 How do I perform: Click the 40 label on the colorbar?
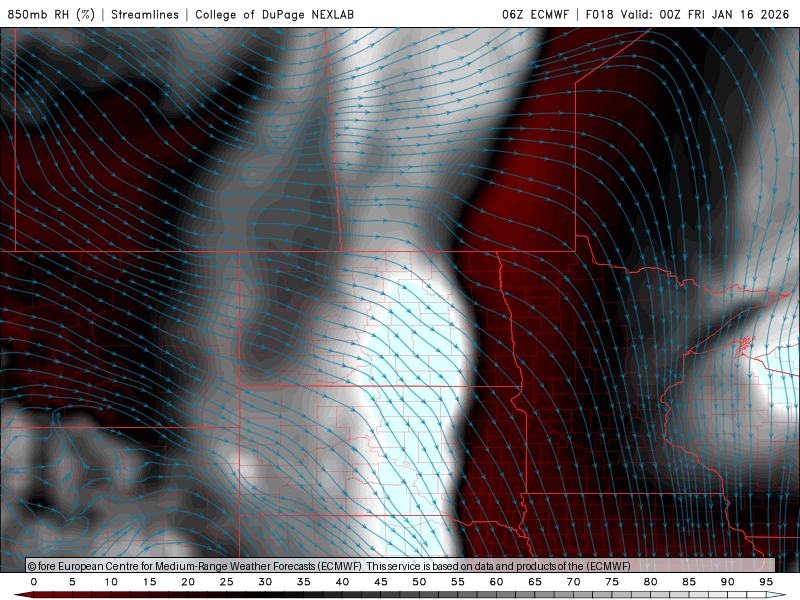click(342, 582)
